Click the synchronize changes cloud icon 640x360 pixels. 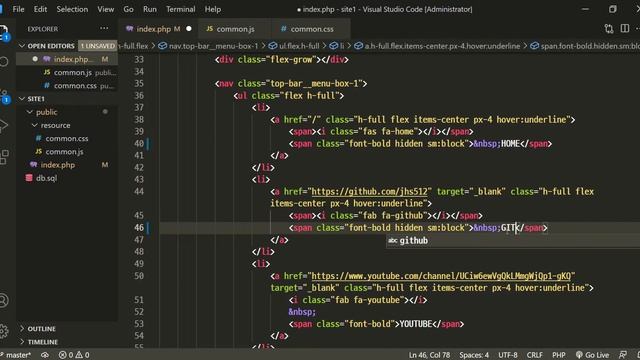45,355
